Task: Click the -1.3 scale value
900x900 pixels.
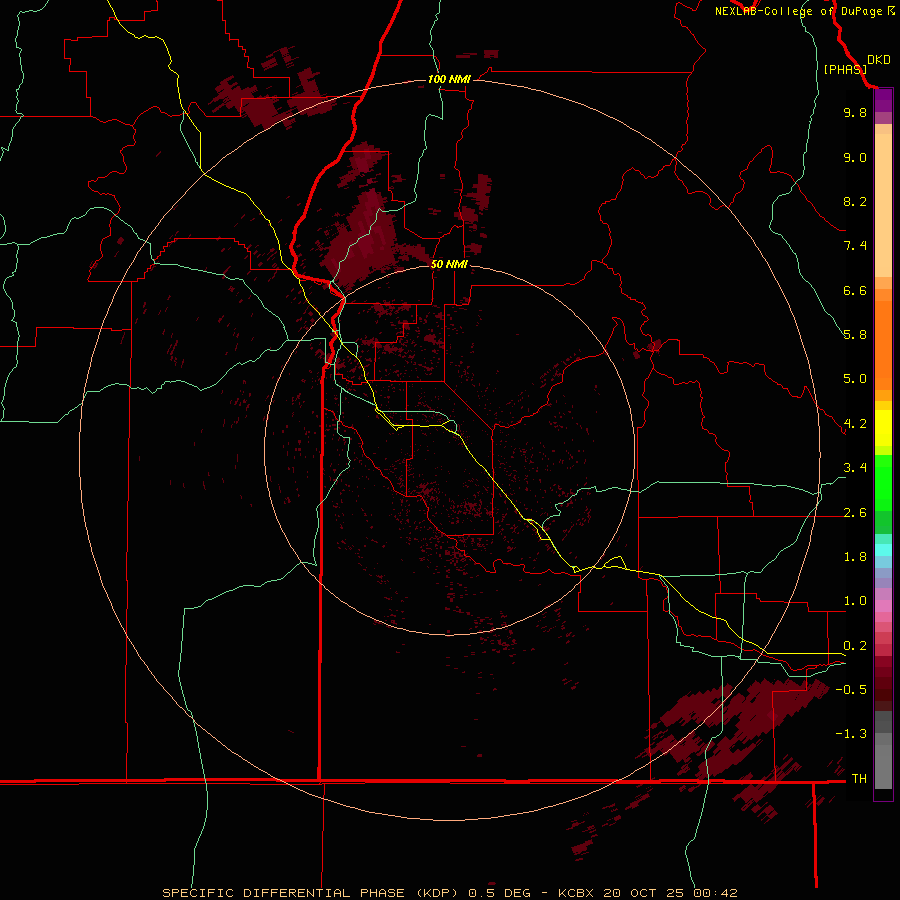Action: tap(851, 734)
